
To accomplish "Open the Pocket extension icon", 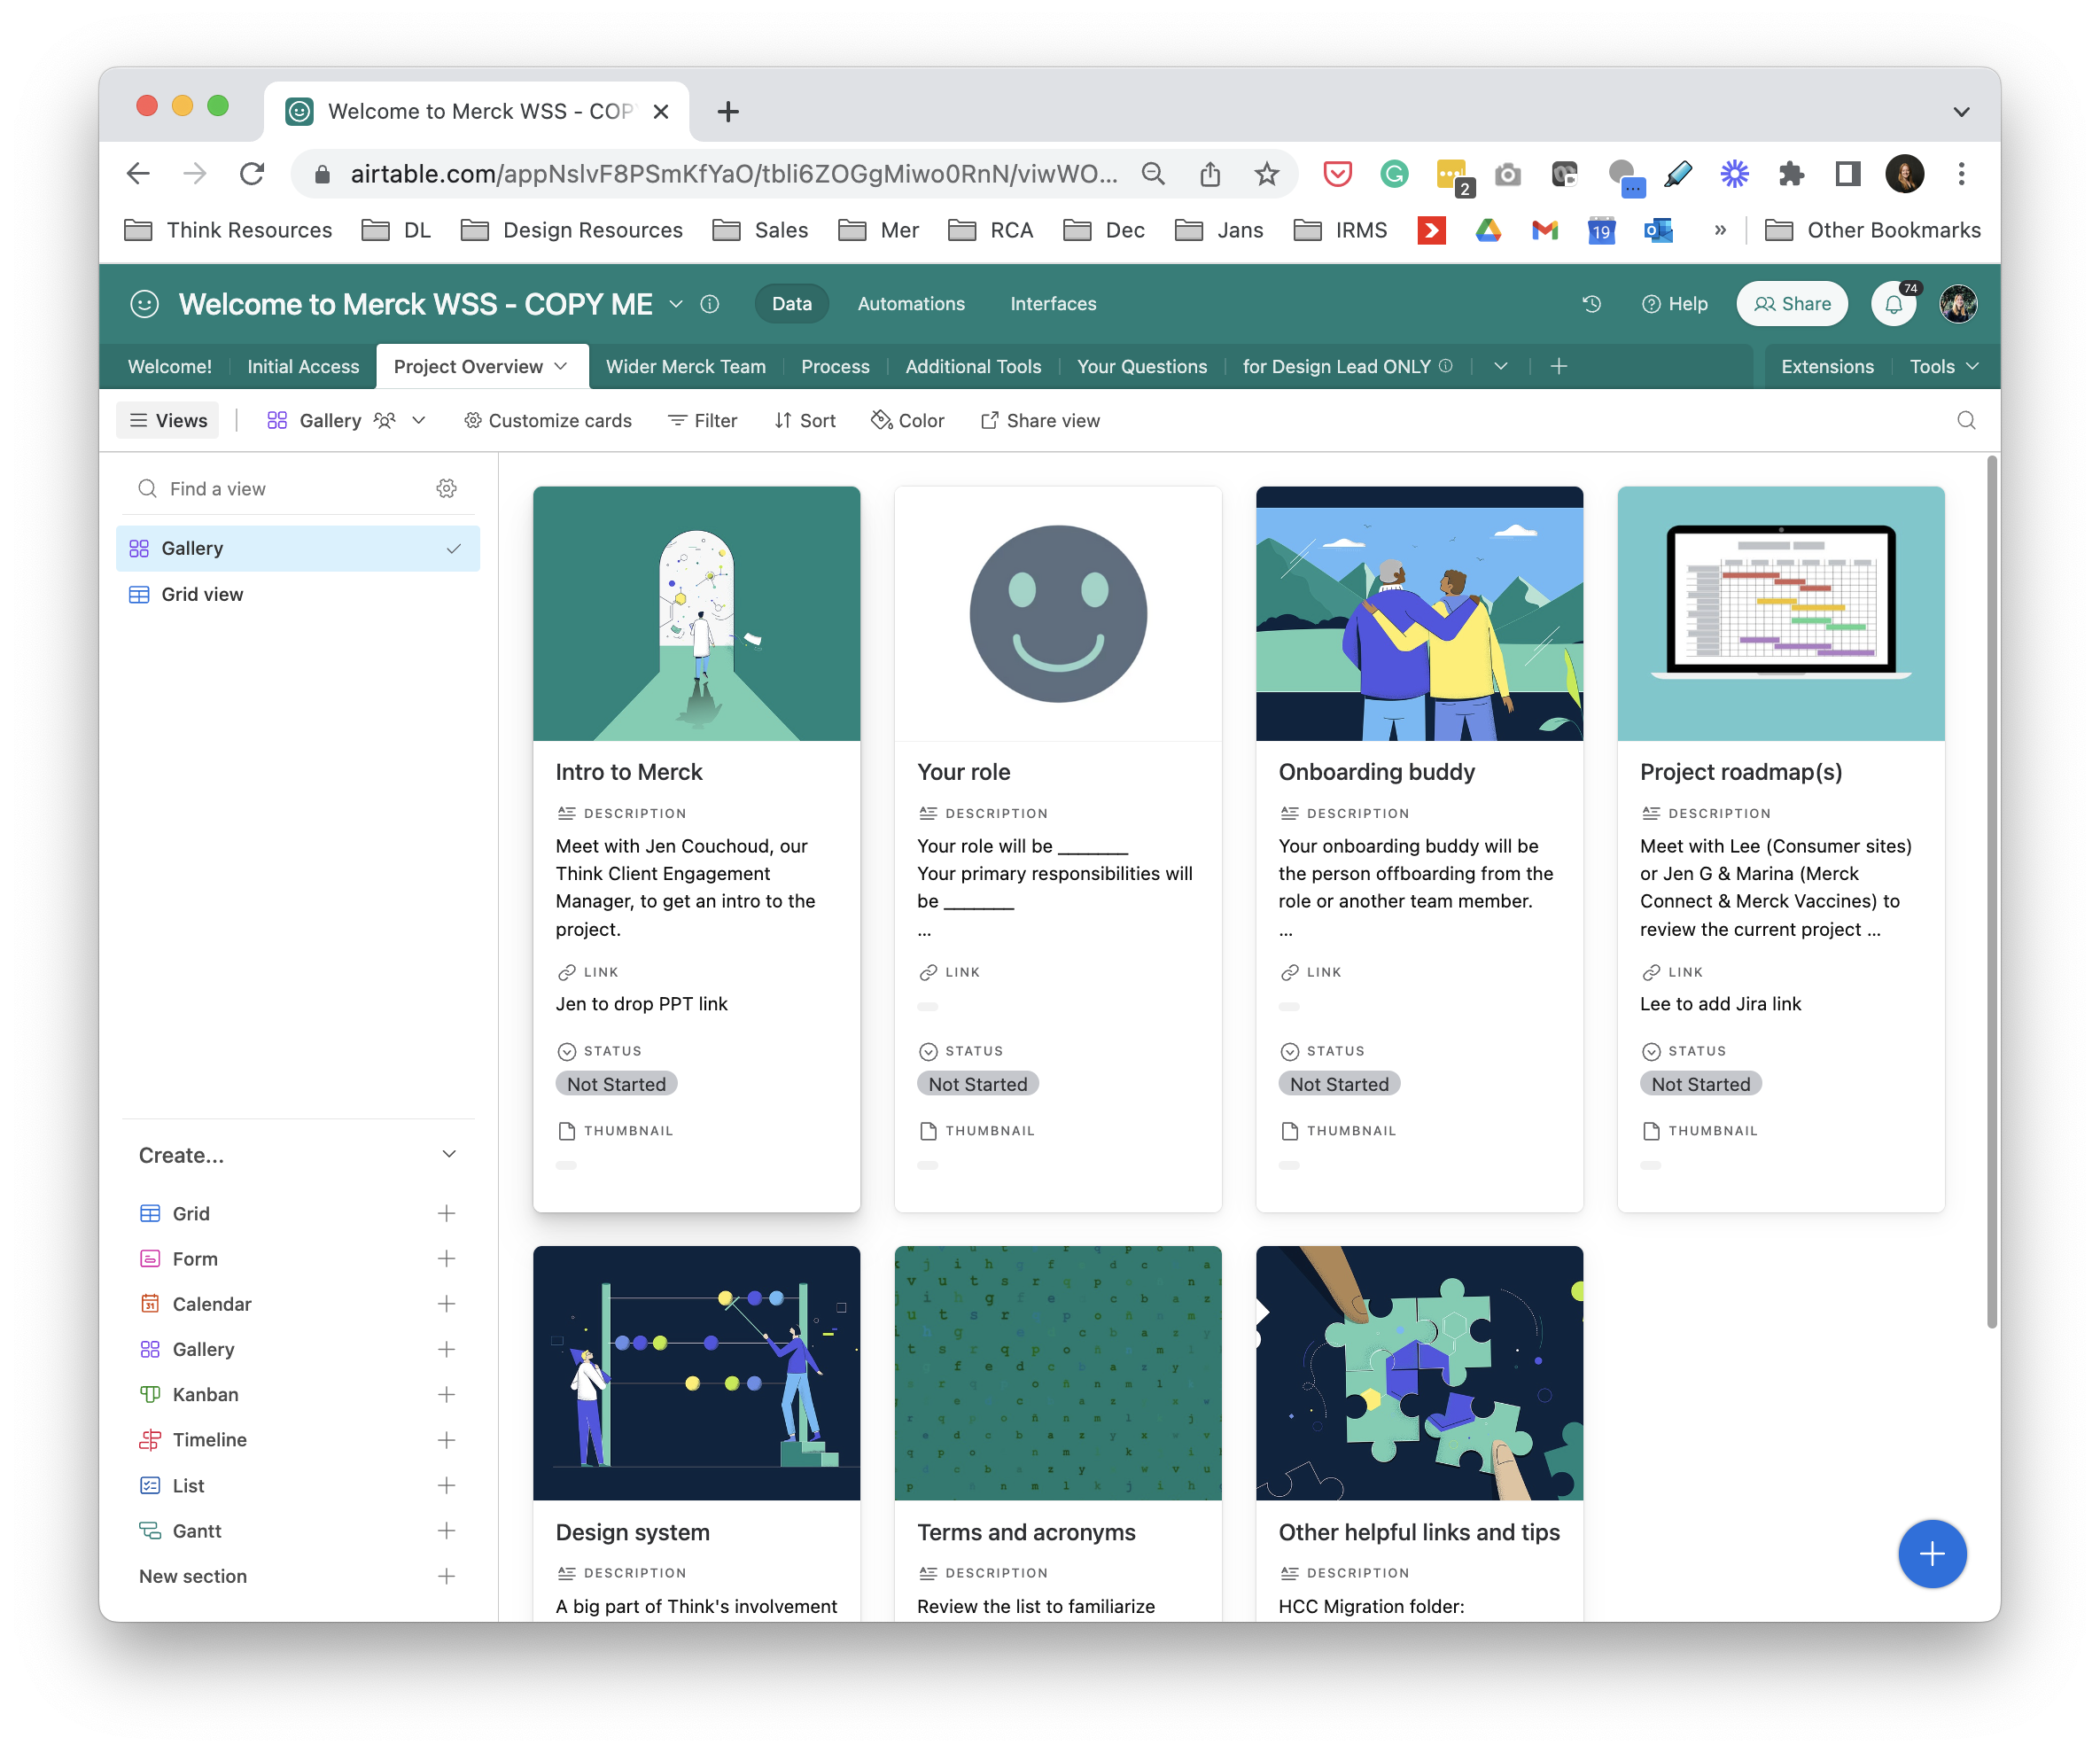I will [x=1337, y=174].
